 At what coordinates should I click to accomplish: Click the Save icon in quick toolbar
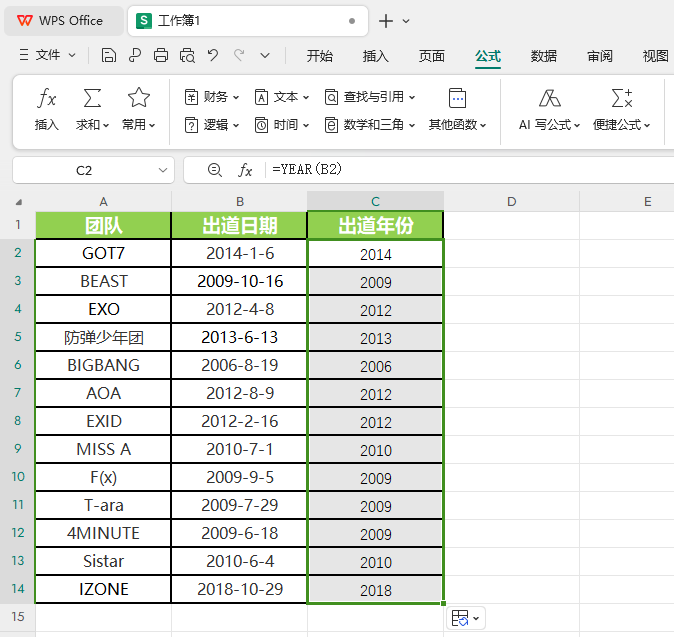click(x=108, y=55)
